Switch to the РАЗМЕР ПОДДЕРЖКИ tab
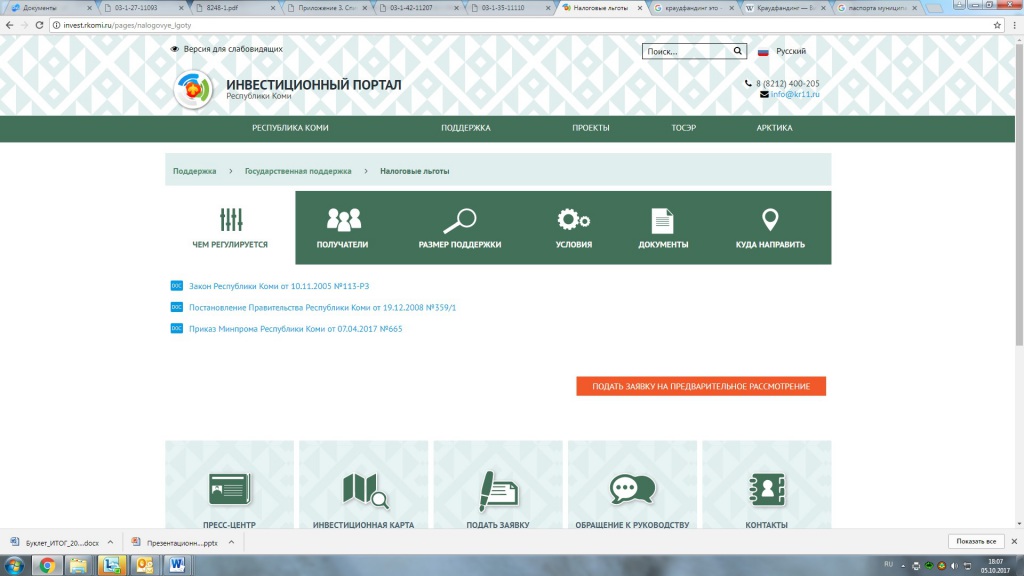 point(460,228)
